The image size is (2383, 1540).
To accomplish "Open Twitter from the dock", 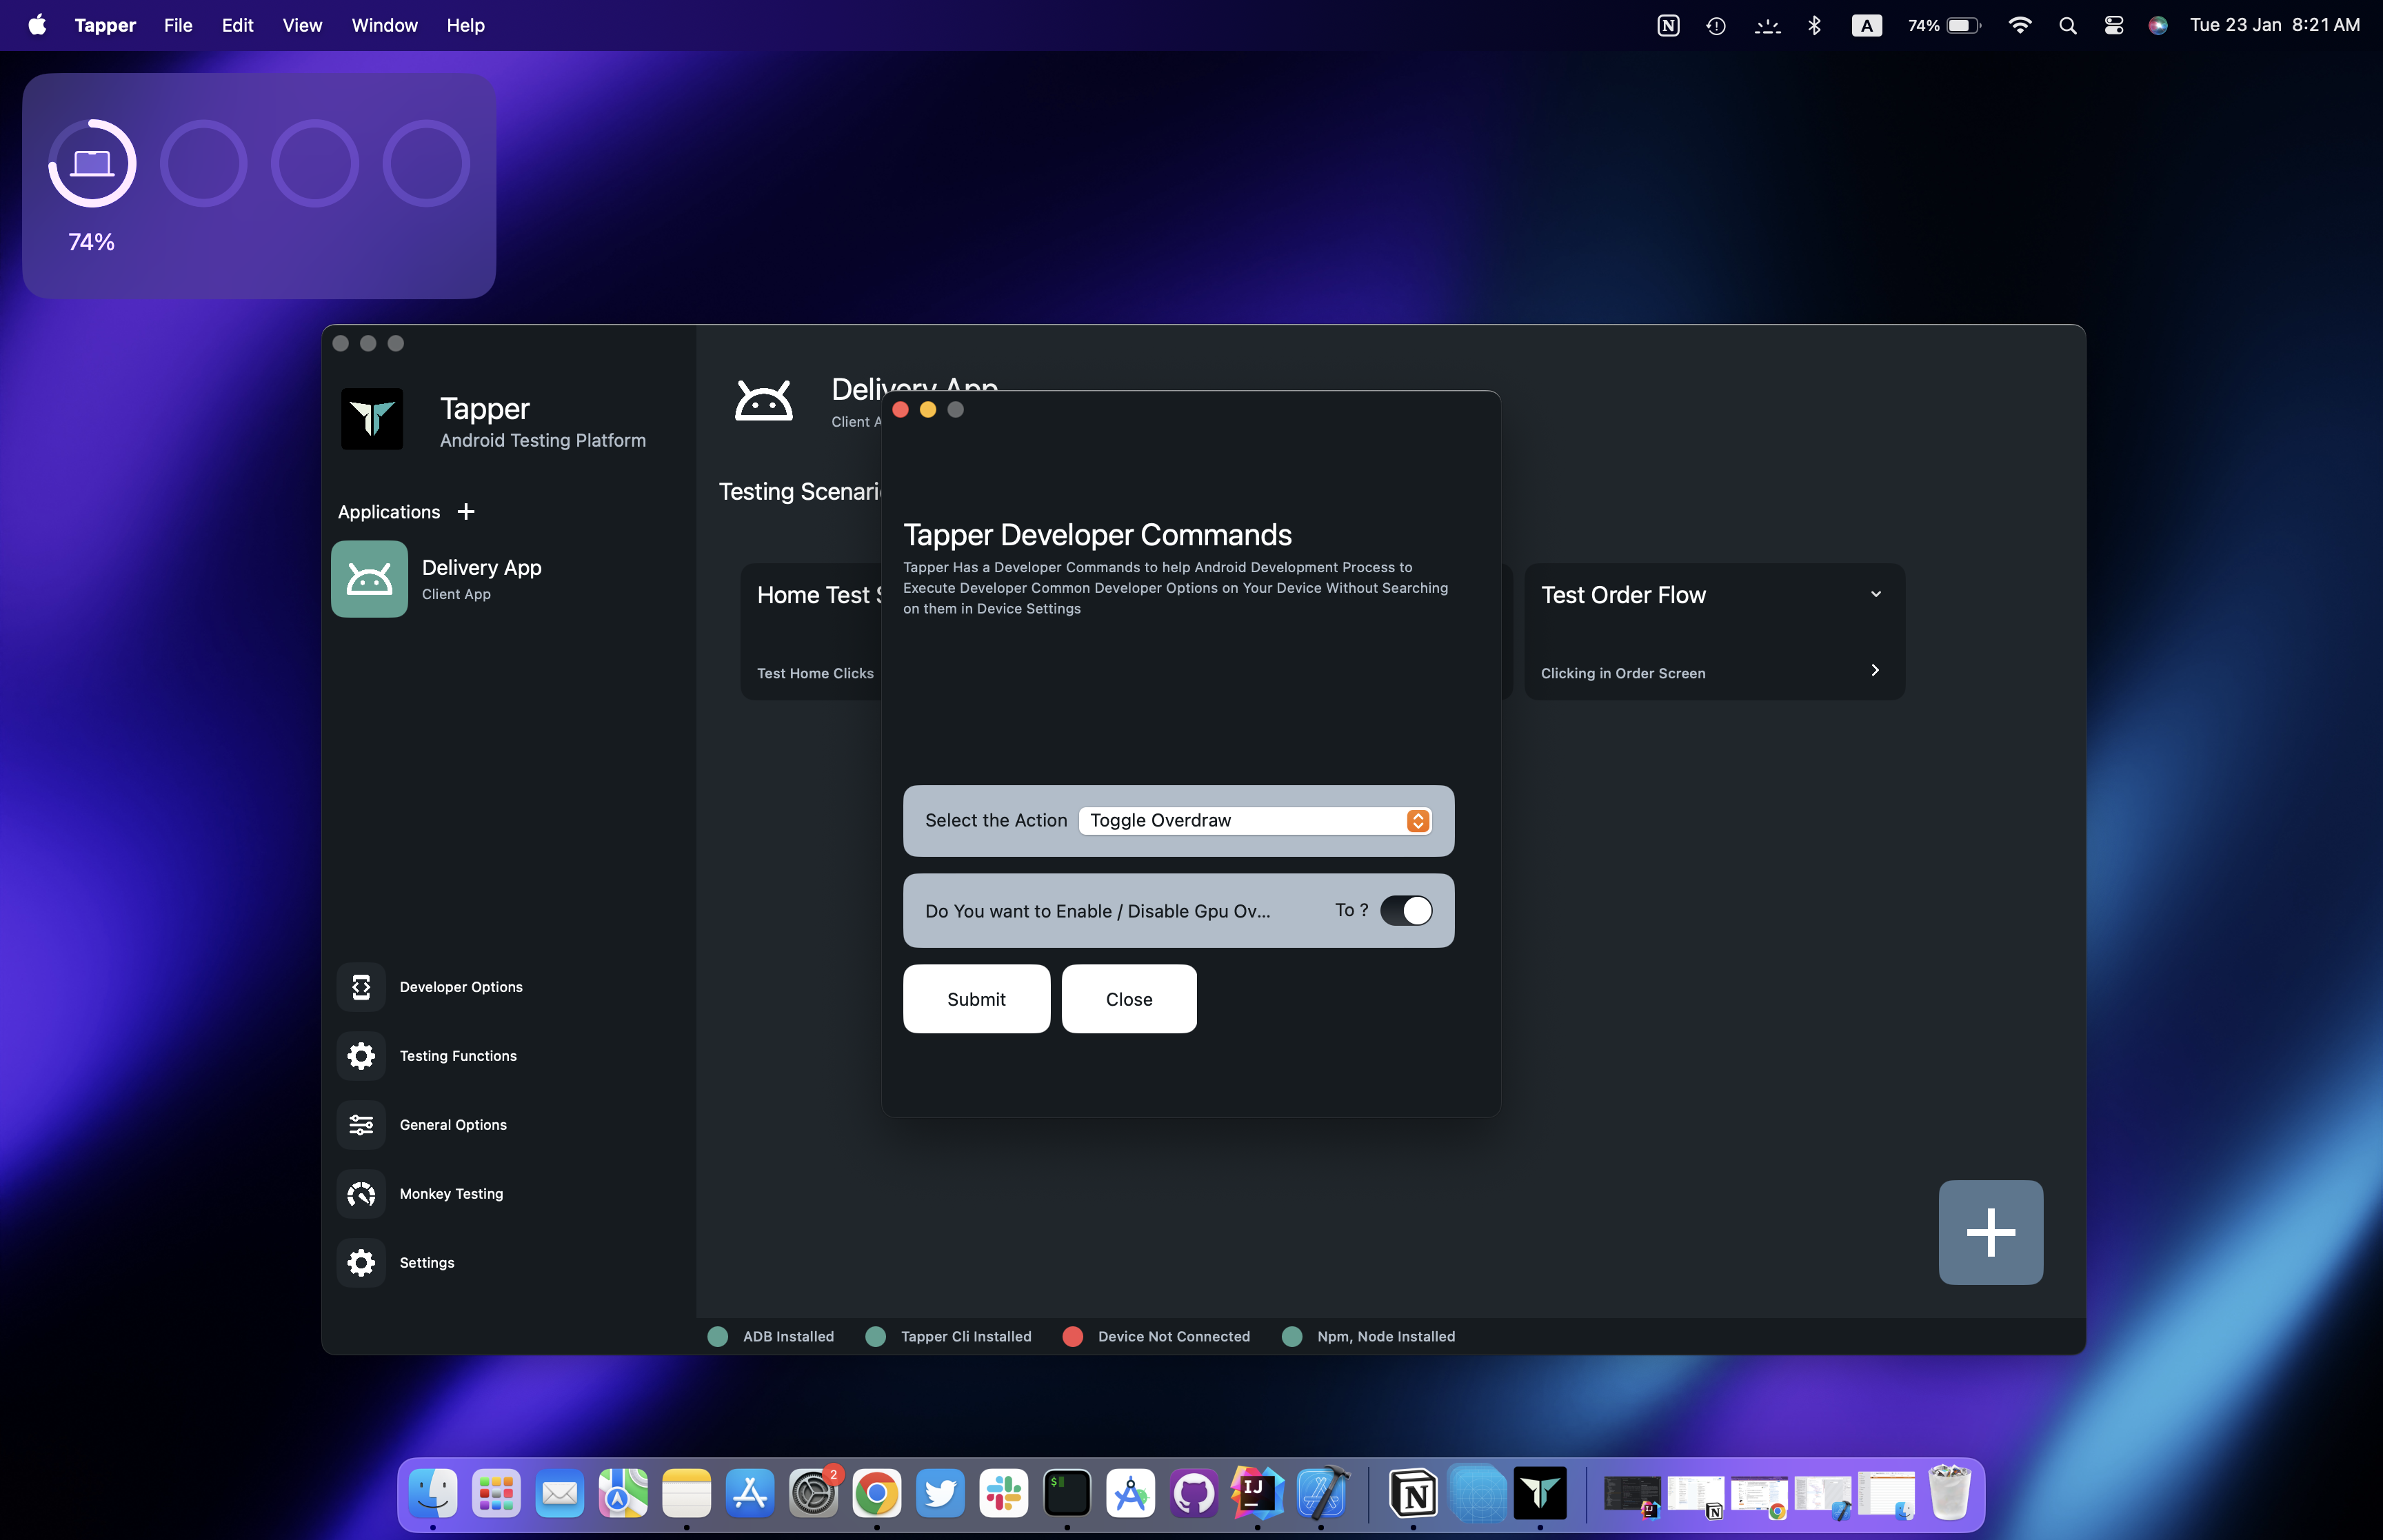I will click(x=940, y=1494).
